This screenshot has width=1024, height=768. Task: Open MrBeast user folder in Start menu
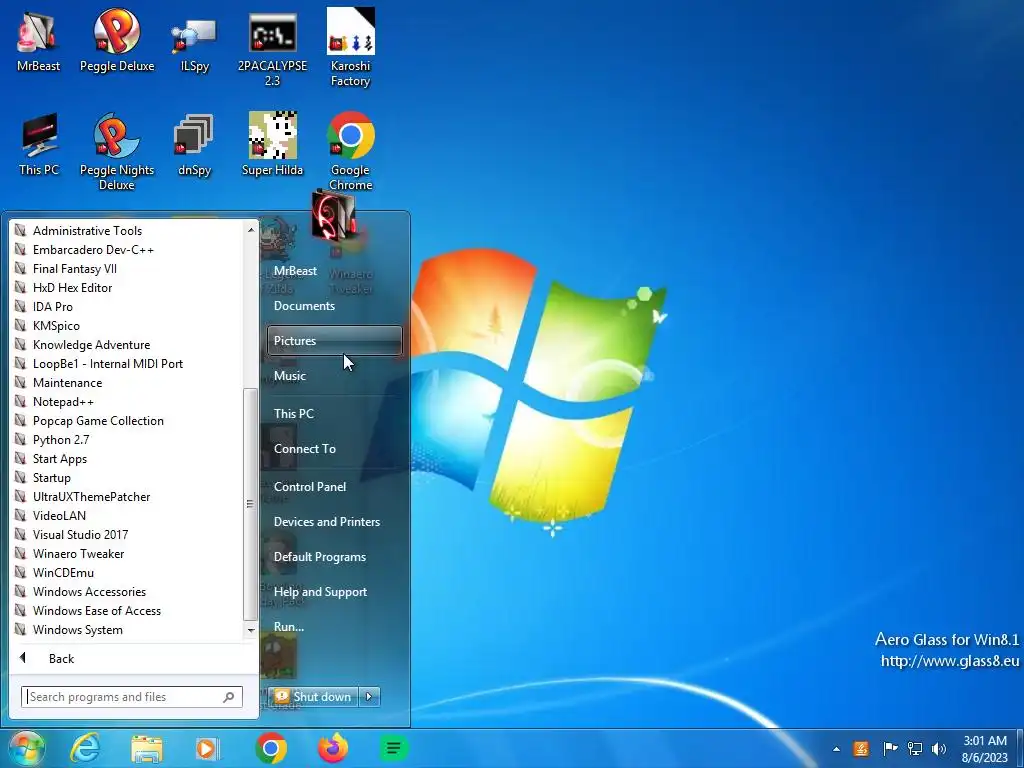(295, 270)
